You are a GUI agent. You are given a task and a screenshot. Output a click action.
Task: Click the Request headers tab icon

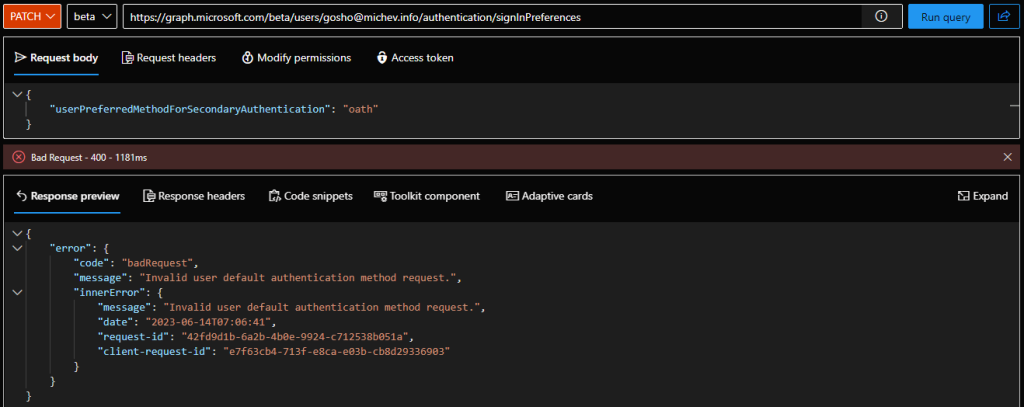(x=127, y=58)
